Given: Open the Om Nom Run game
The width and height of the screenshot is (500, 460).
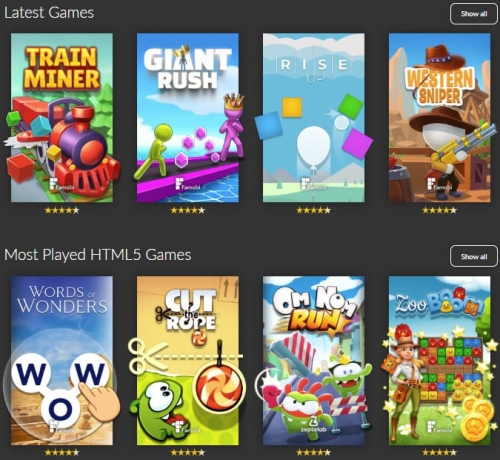Looking at the screenshot, I should click(314, 360).
